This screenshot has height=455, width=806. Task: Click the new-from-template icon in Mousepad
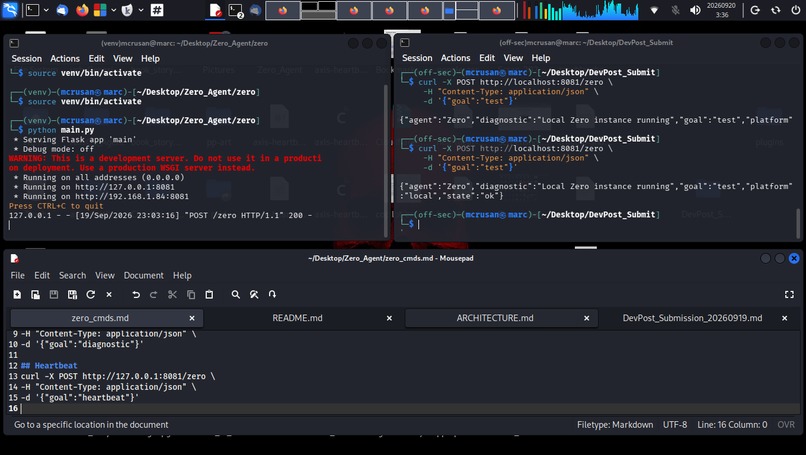click(x=35, y=295)
